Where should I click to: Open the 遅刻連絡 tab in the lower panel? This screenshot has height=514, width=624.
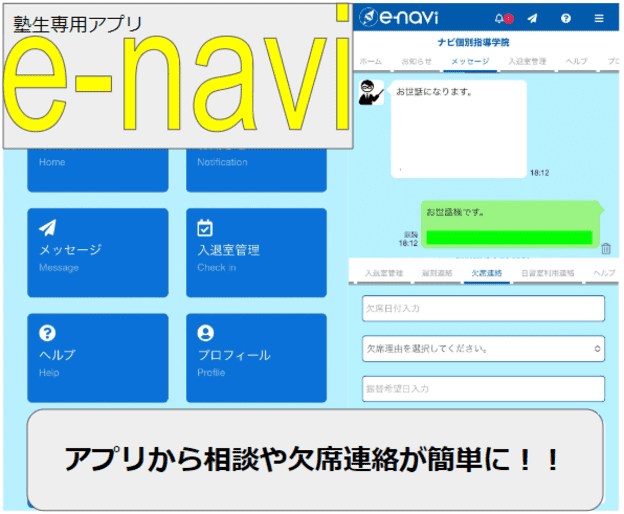[436, 272]
